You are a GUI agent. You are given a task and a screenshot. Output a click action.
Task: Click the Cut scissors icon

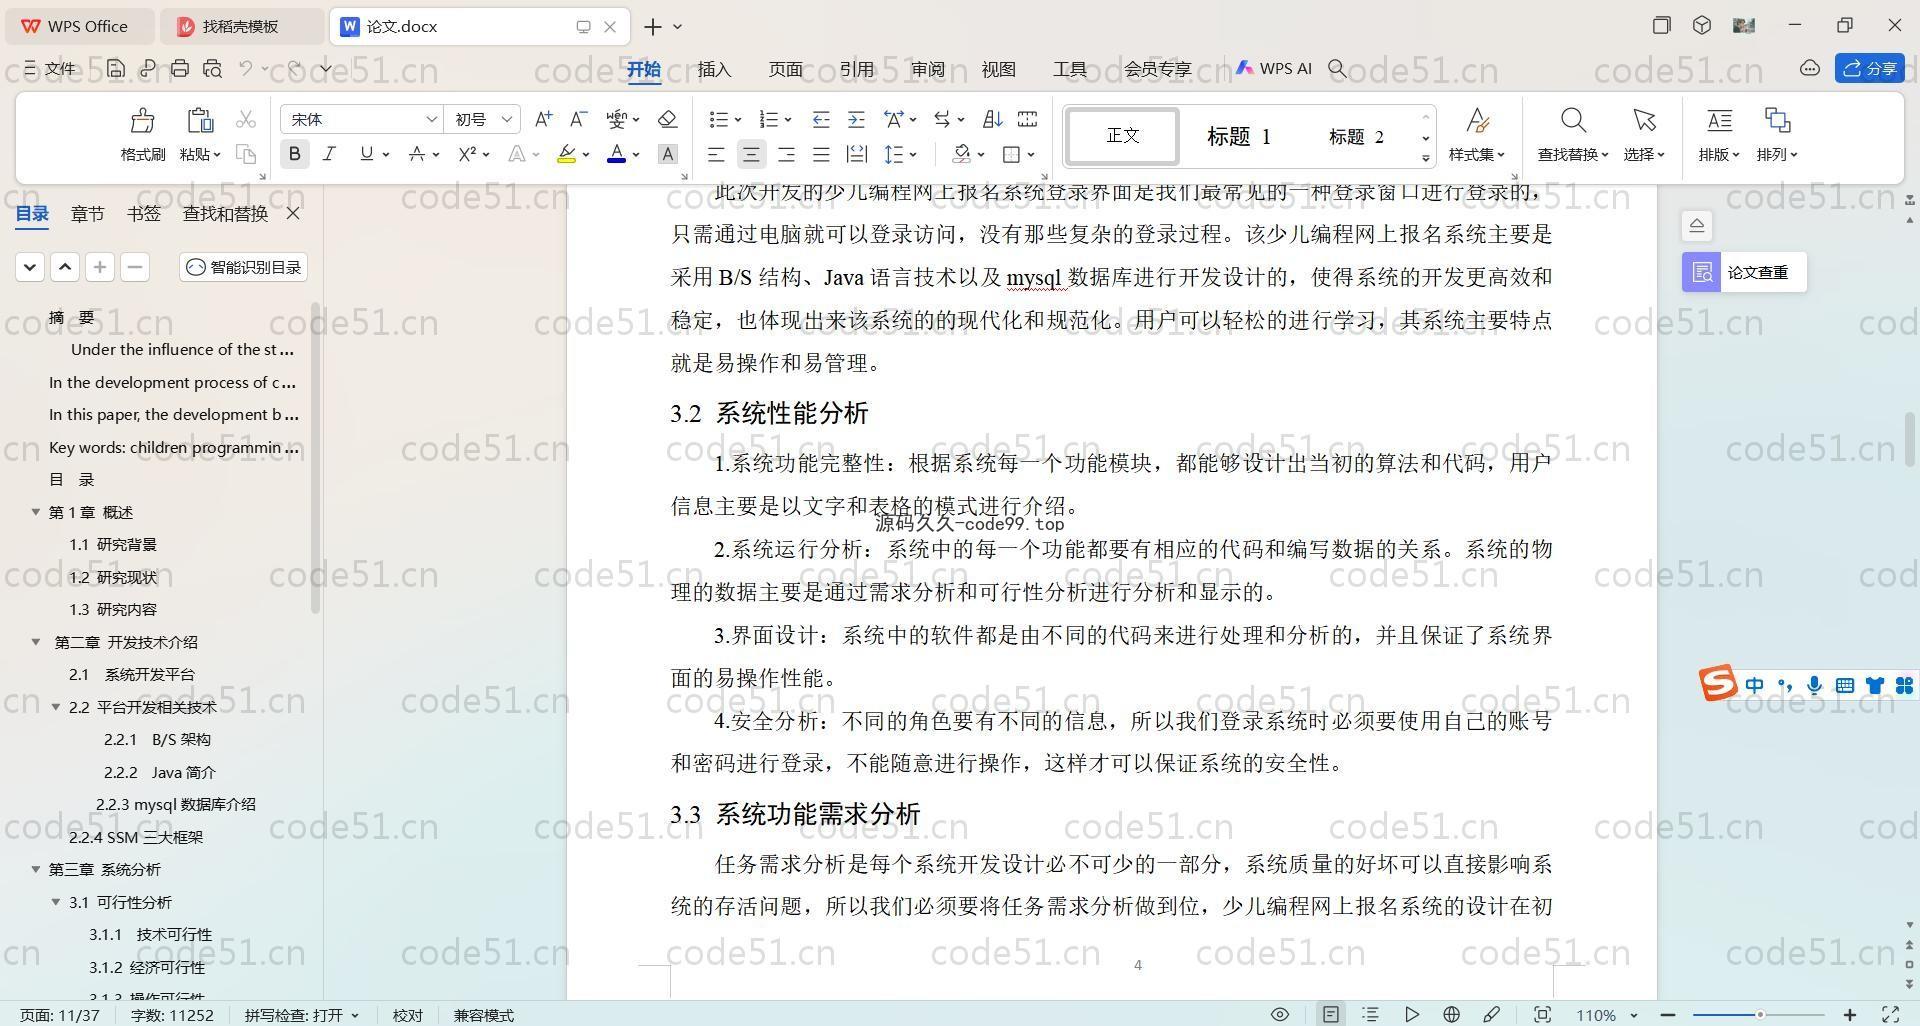coord(246,120)
